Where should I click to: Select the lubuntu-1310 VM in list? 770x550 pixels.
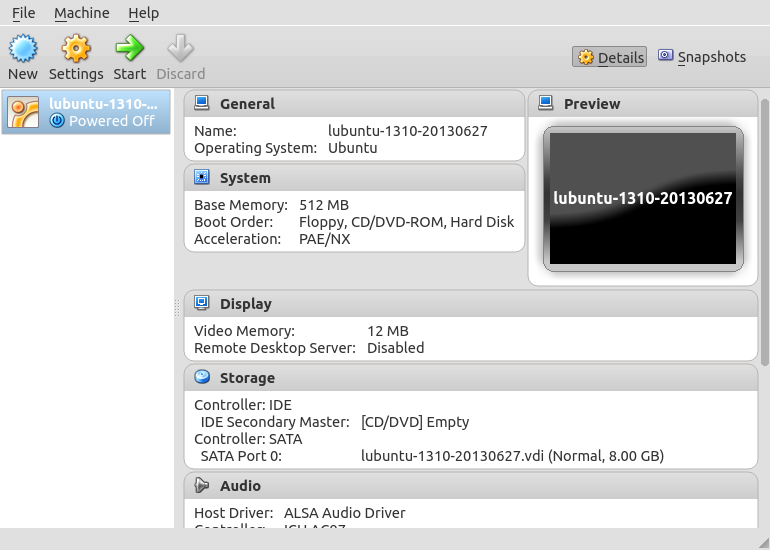pos(86,112)
